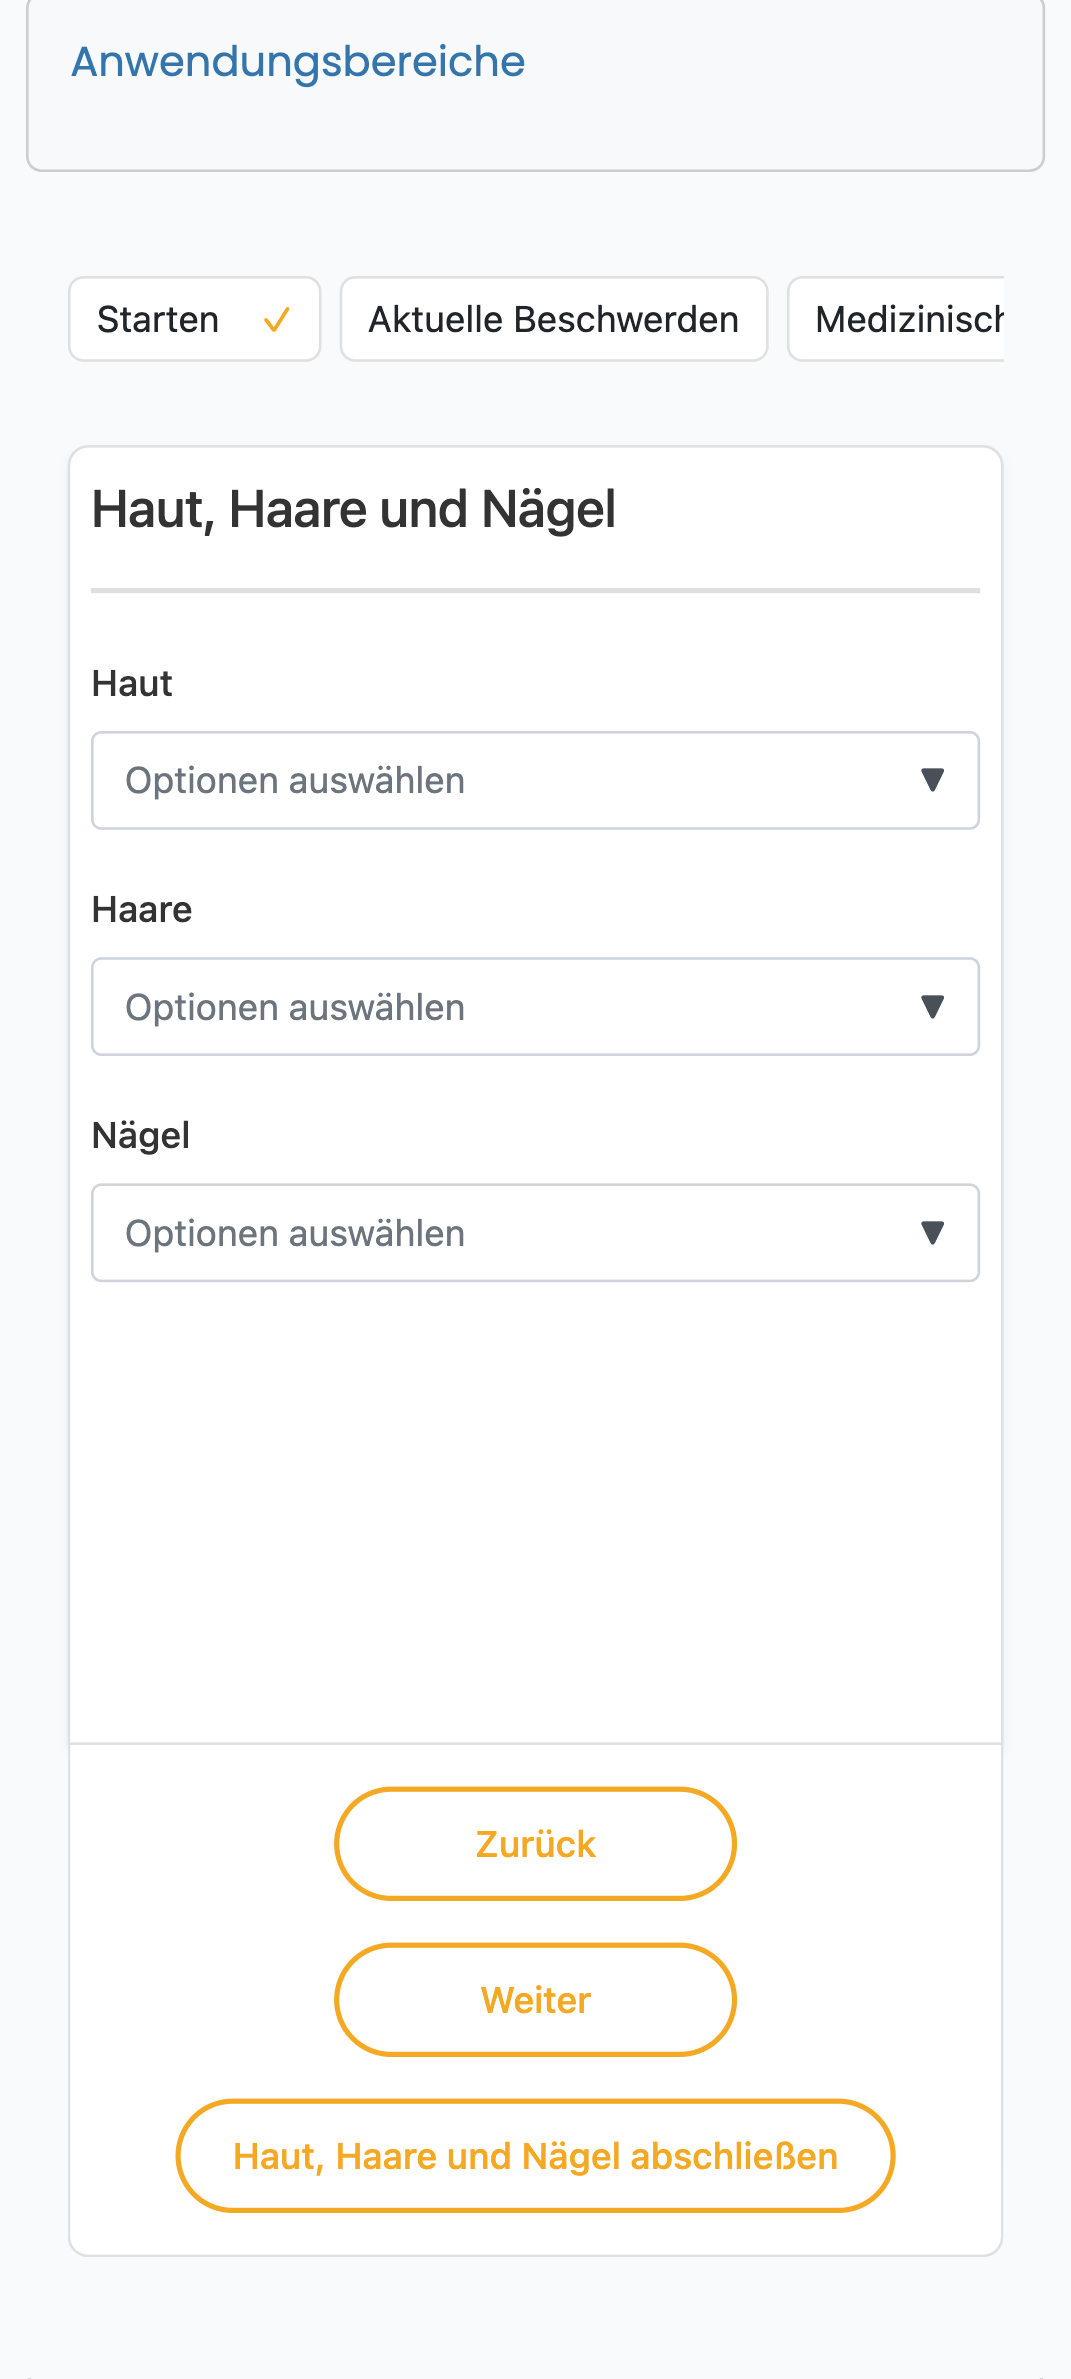The width and height of the screenshot is (1071, 2379).
Task: Open the Haare options select field
Action: (x=535, y=1007)
